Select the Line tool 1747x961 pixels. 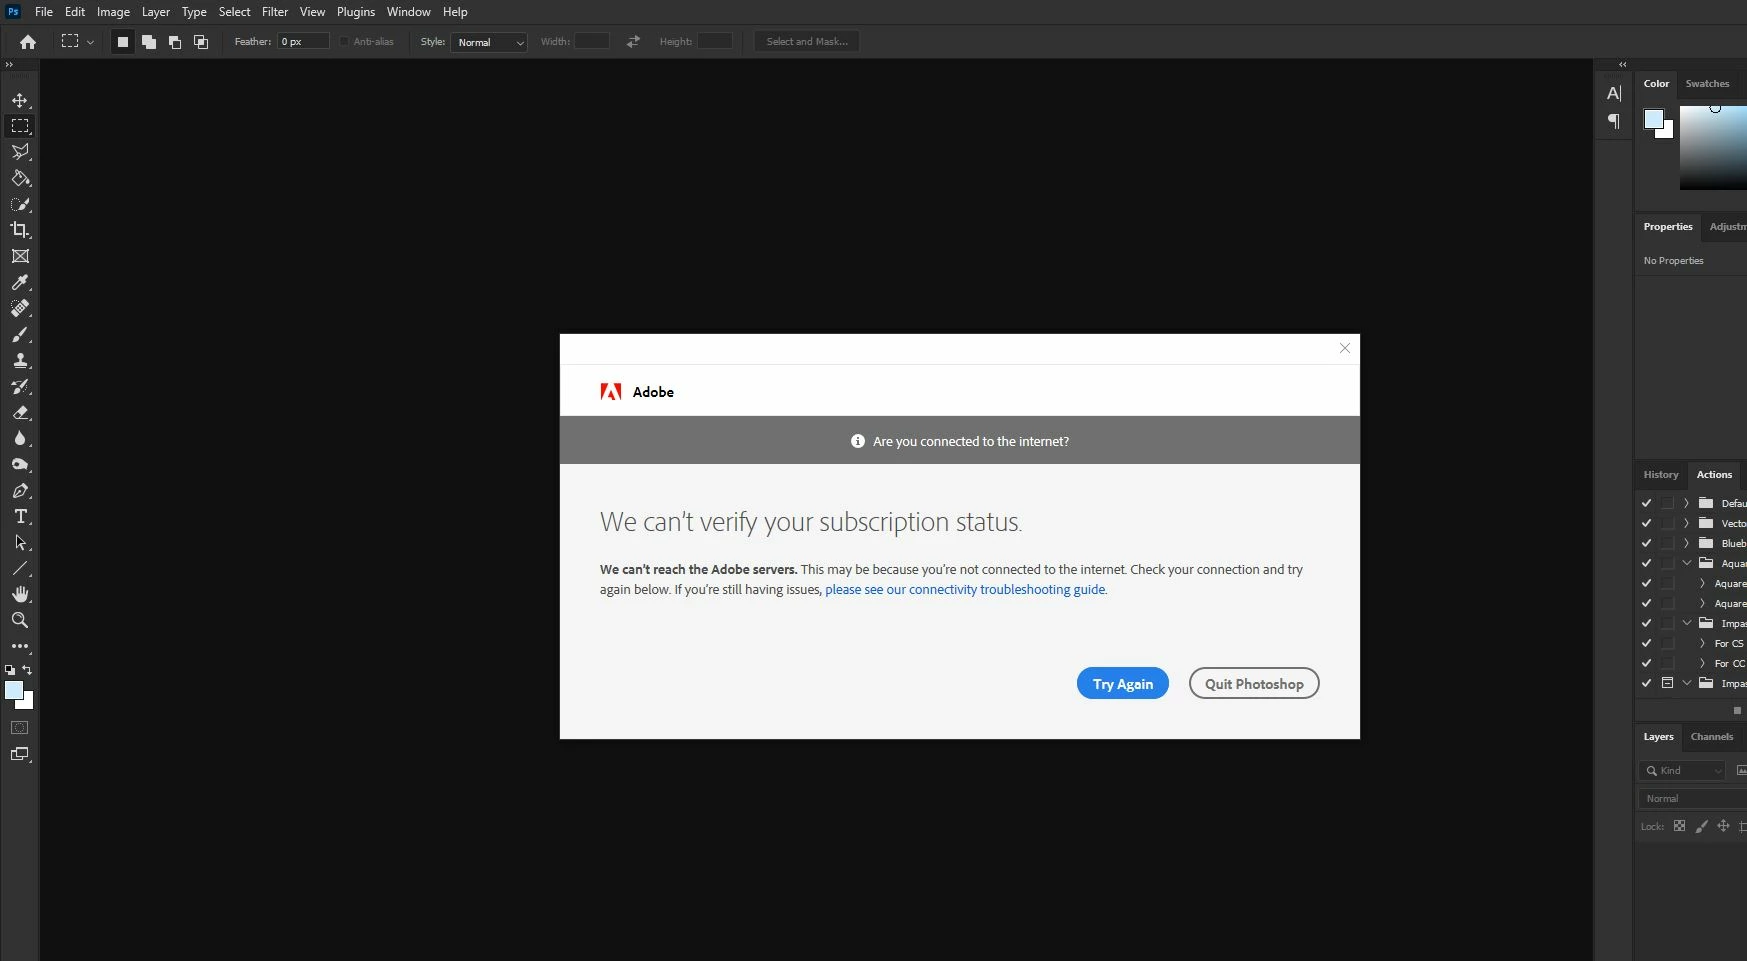20,568
